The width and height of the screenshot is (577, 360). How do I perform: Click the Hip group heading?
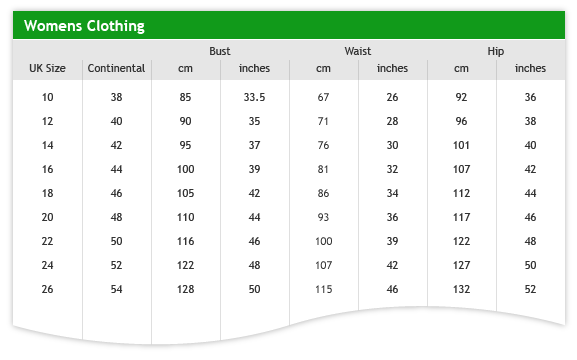(x=496, y=51)
